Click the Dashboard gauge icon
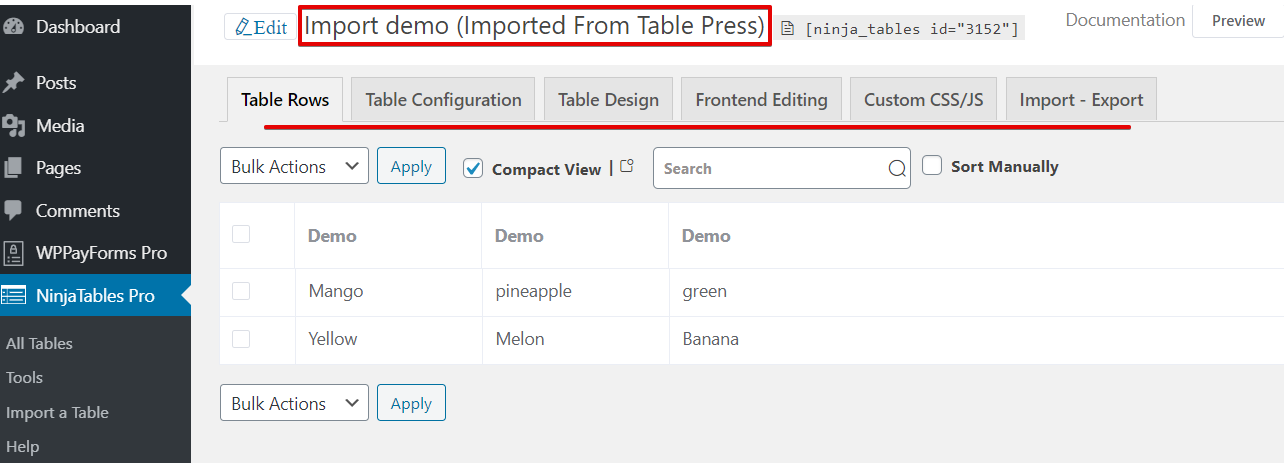 pos(14,27)
